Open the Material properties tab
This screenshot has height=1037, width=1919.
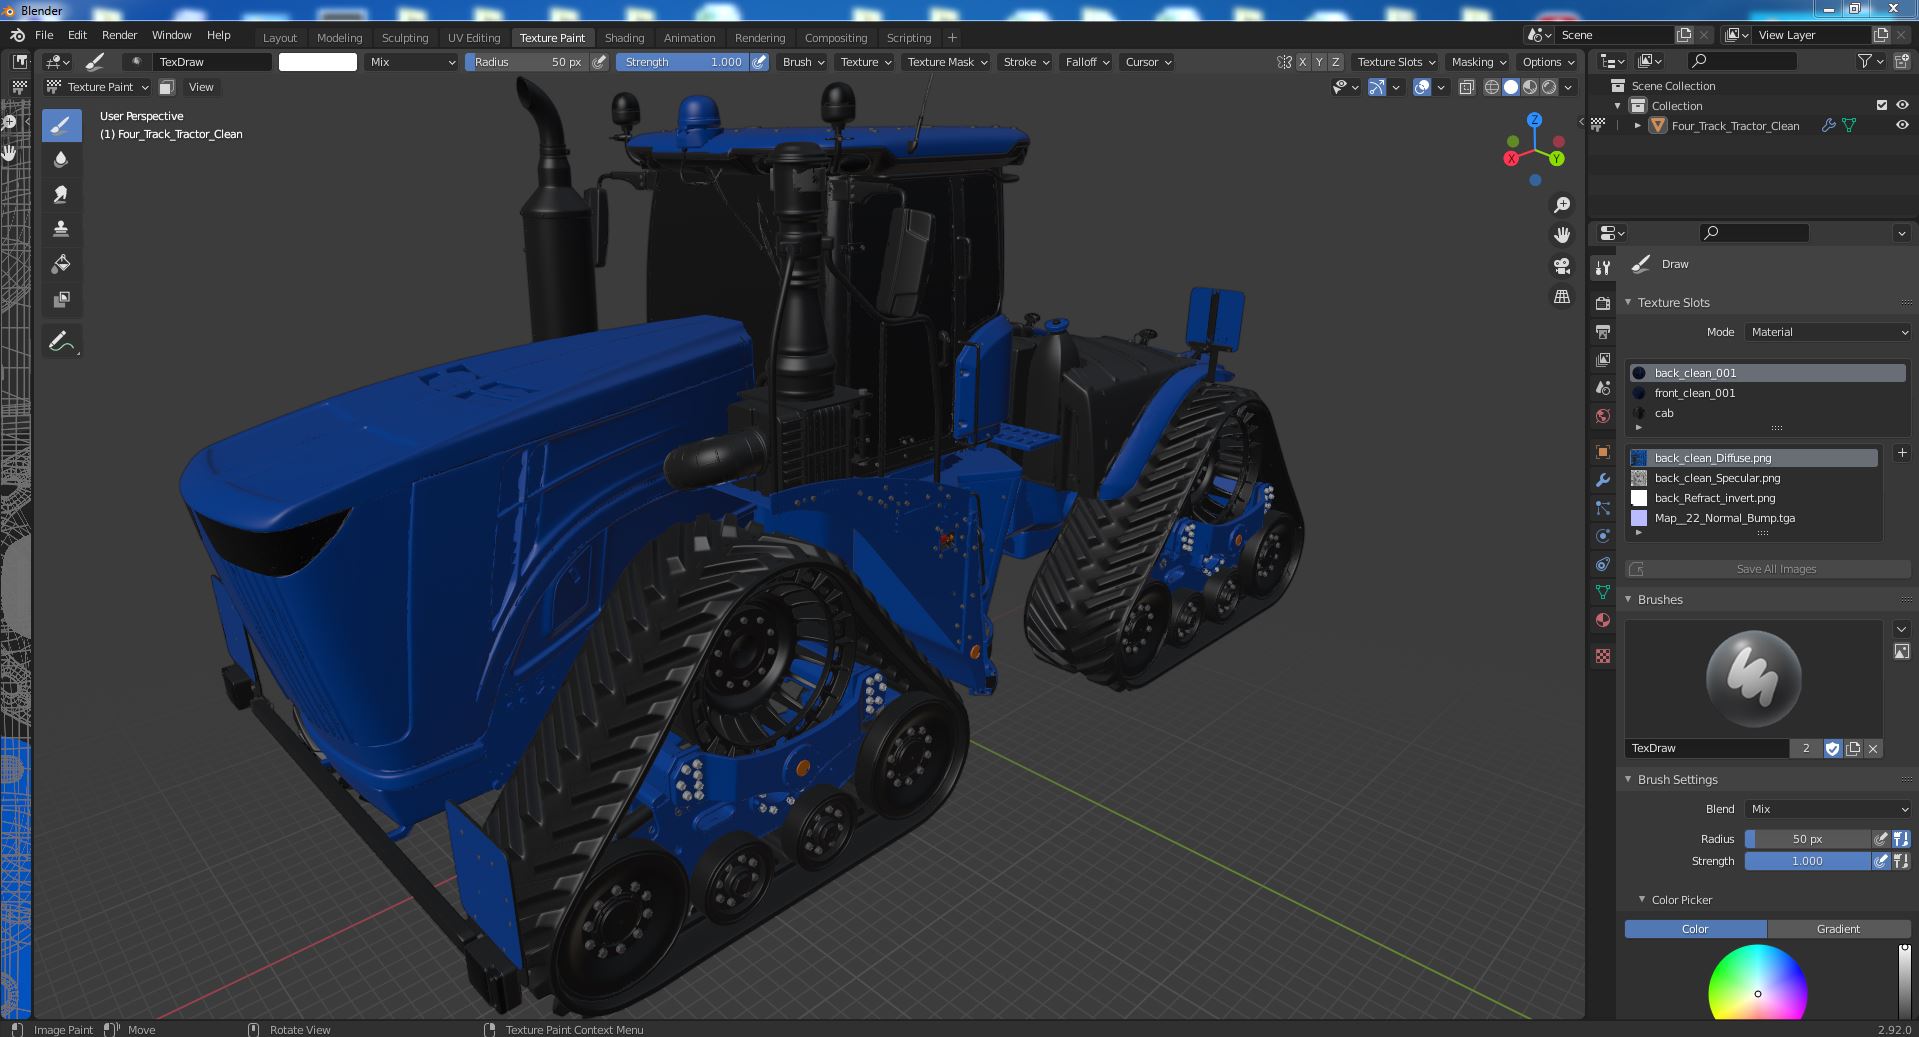1603,619
